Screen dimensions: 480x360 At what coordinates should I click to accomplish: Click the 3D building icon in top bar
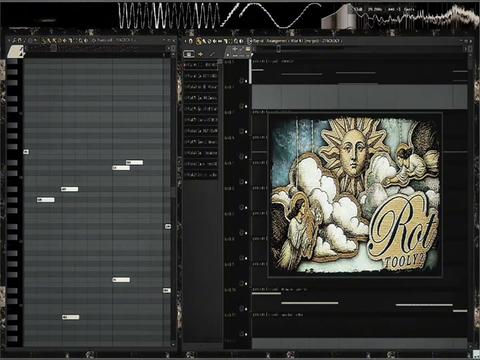point(339,17)
